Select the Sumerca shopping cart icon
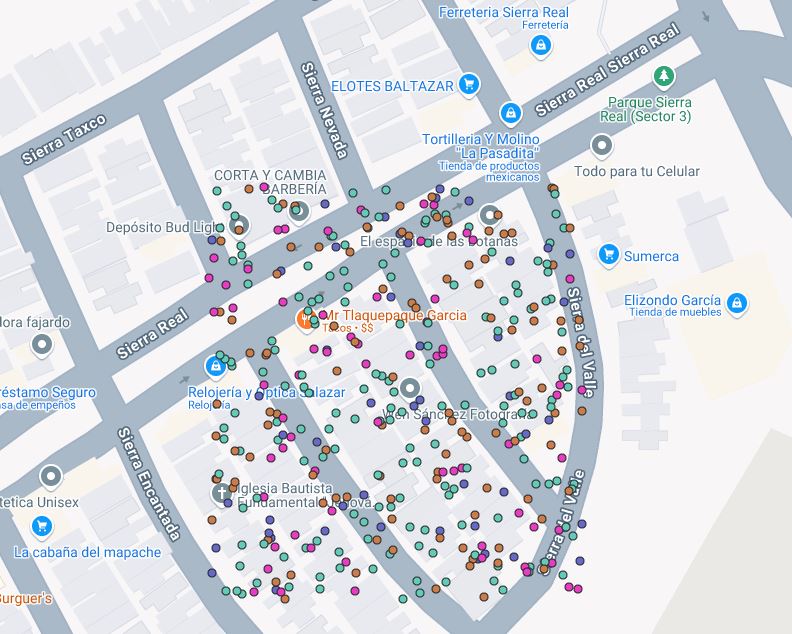792x634 pixels. [607, 255]
